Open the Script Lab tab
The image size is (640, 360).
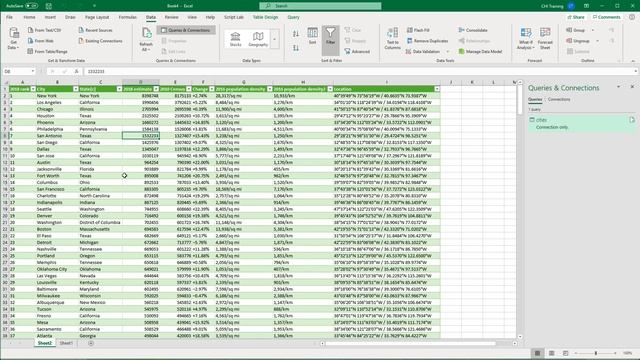233,17
